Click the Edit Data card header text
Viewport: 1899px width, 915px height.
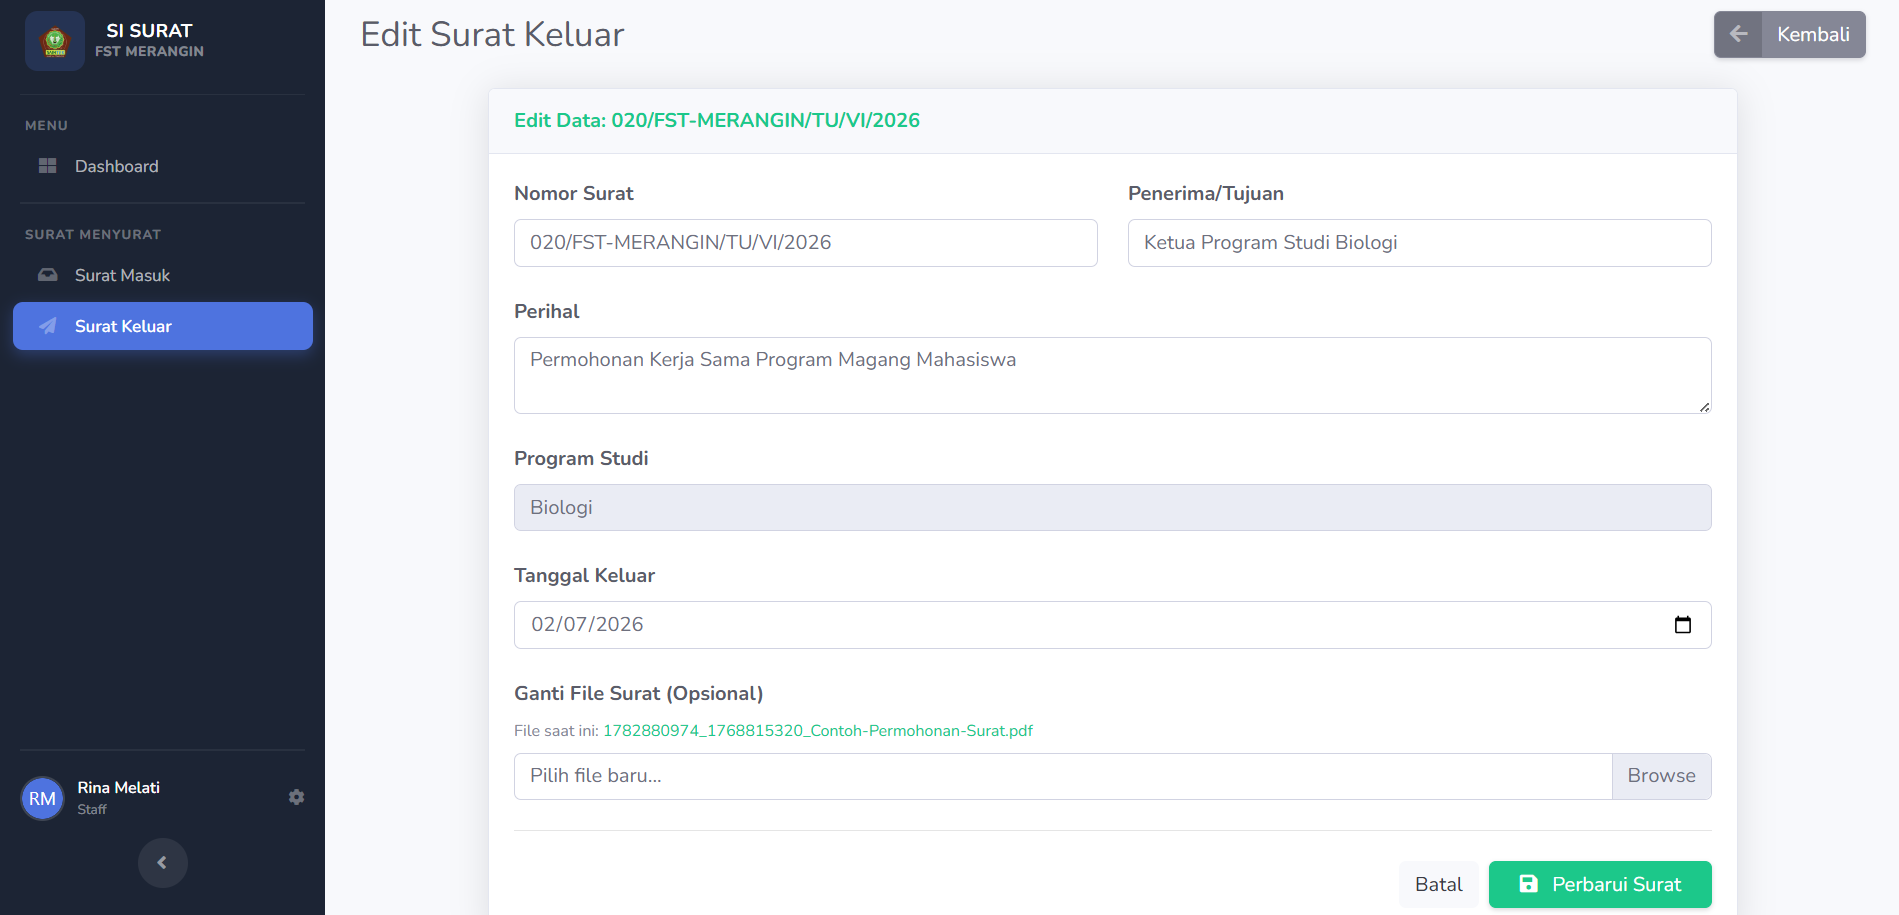(717, 120)
